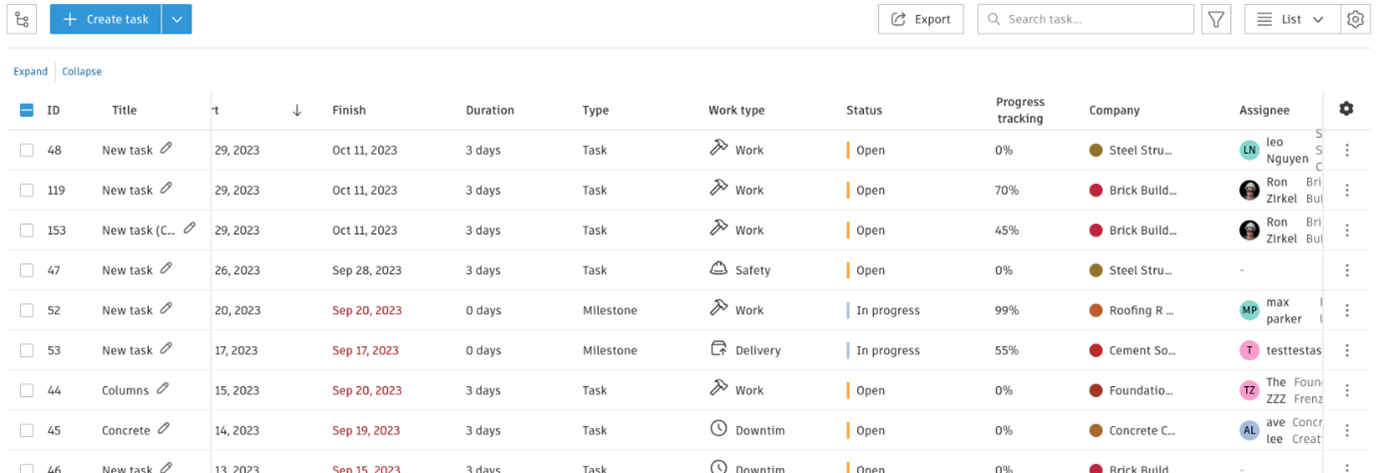Viewport: 1379px width, 473px height.
Task: Toggle the select-all header checkbox
Action: click(27, 110)
